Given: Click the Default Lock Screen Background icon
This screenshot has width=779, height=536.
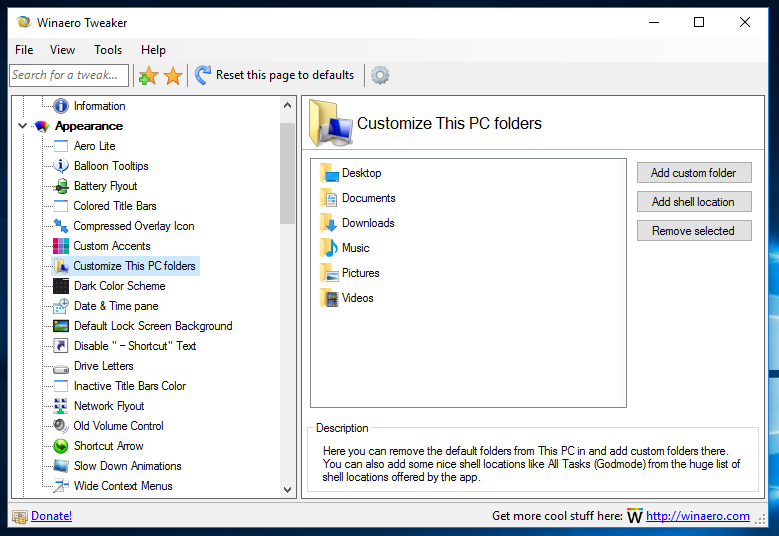Looking at the screenshot, I should click(61, 326).
